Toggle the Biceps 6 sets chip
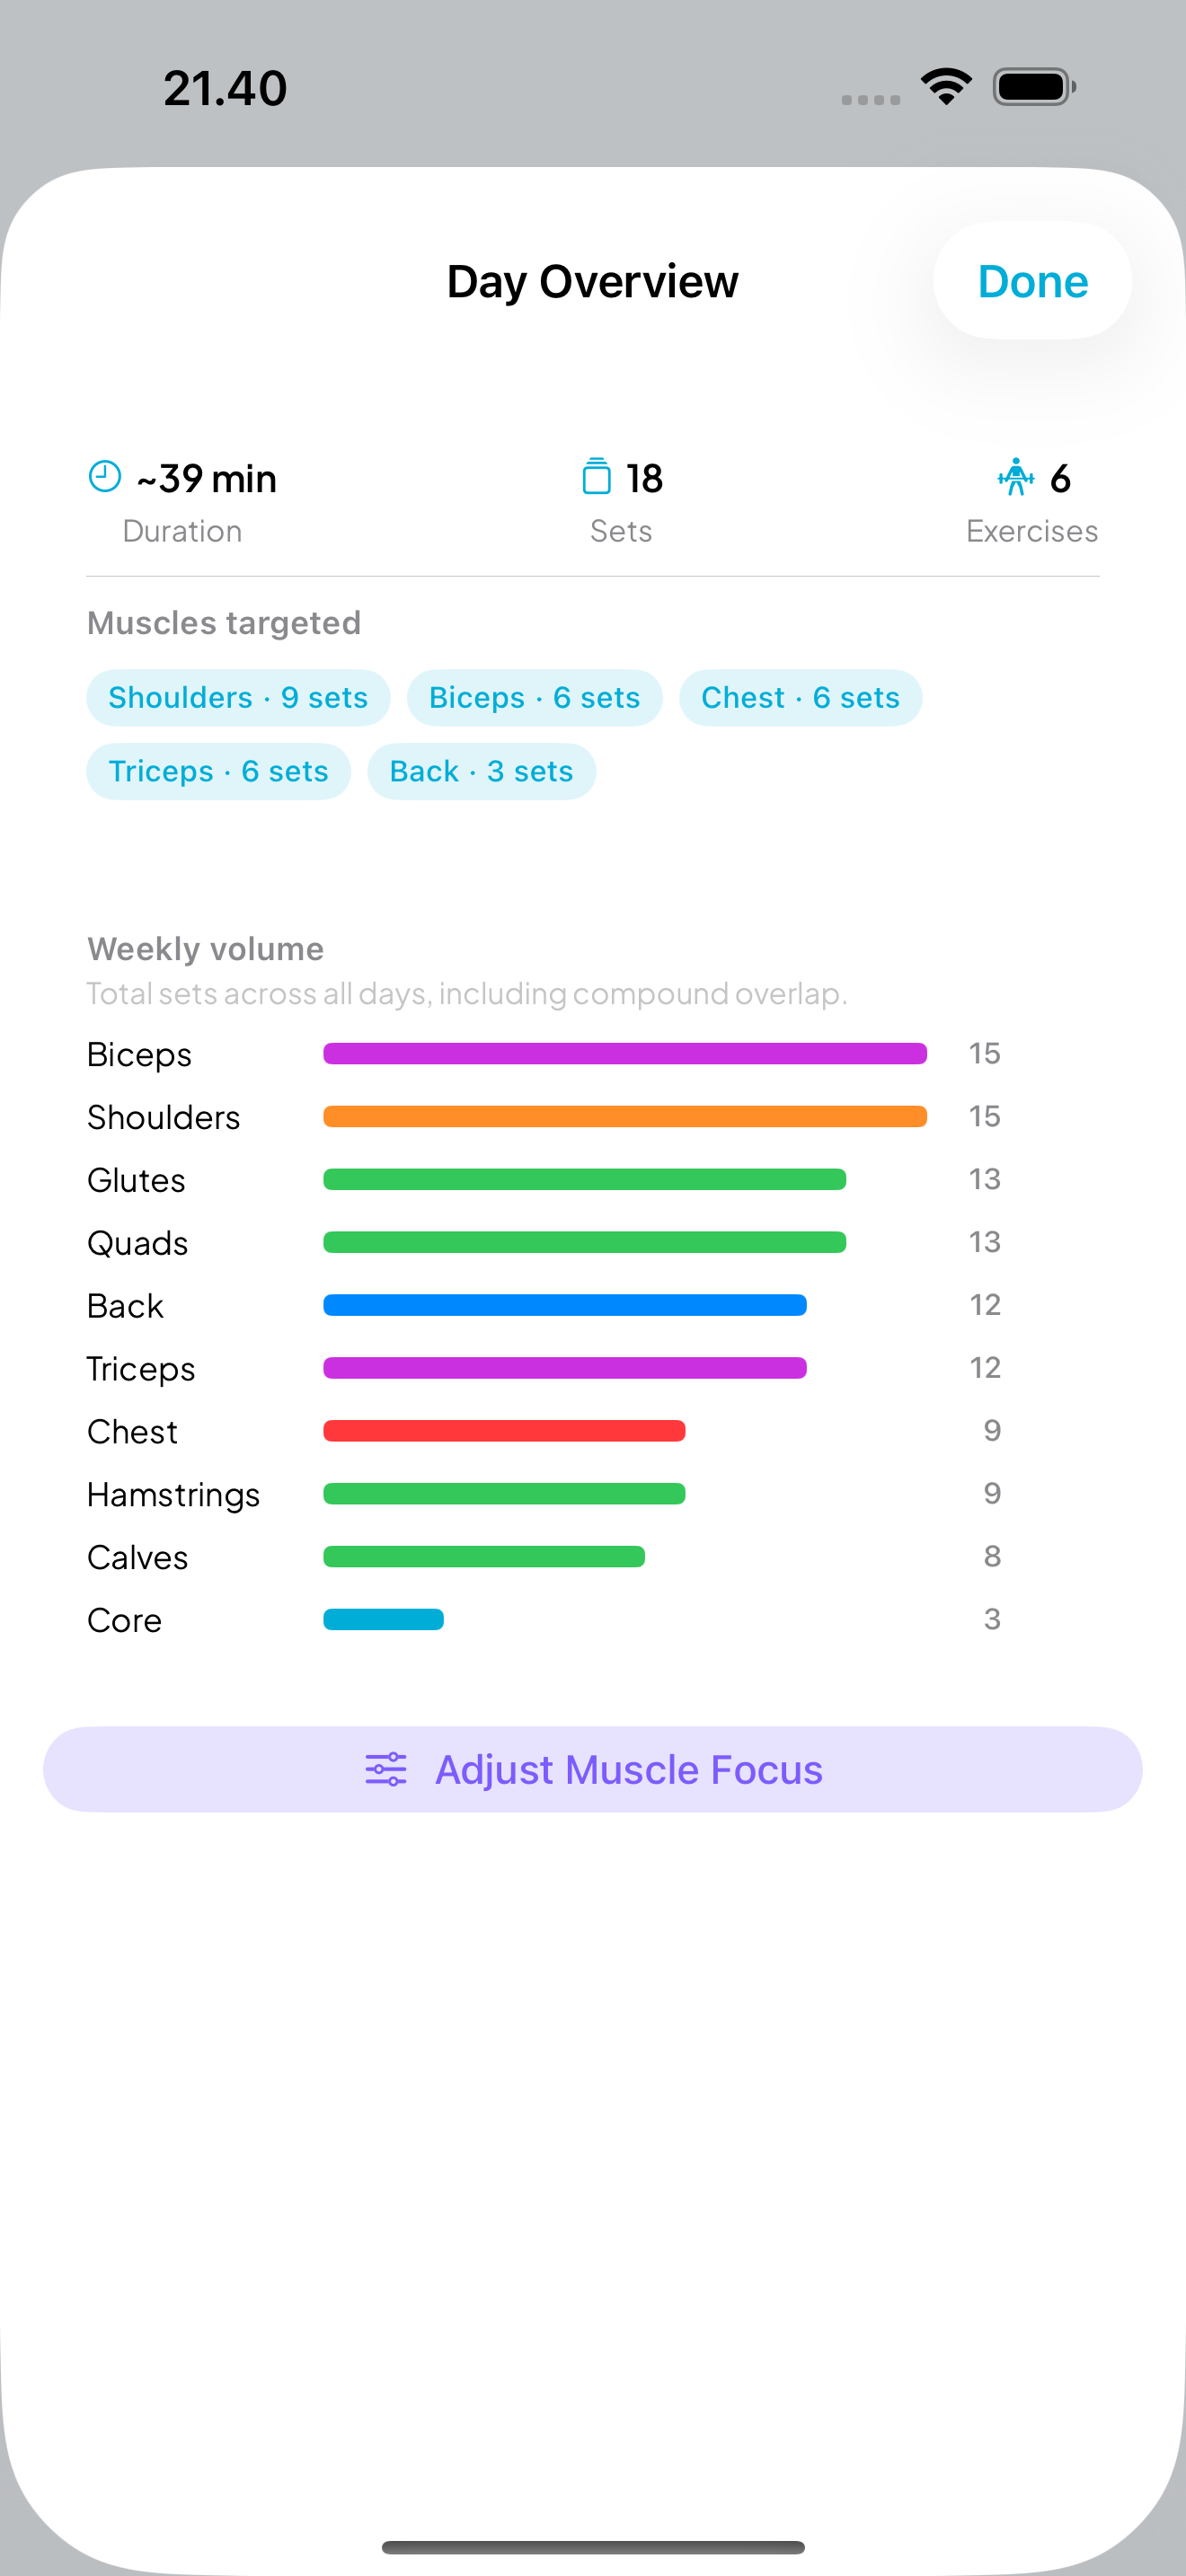Screen dimensions: 1186x2576 point(535,697)
